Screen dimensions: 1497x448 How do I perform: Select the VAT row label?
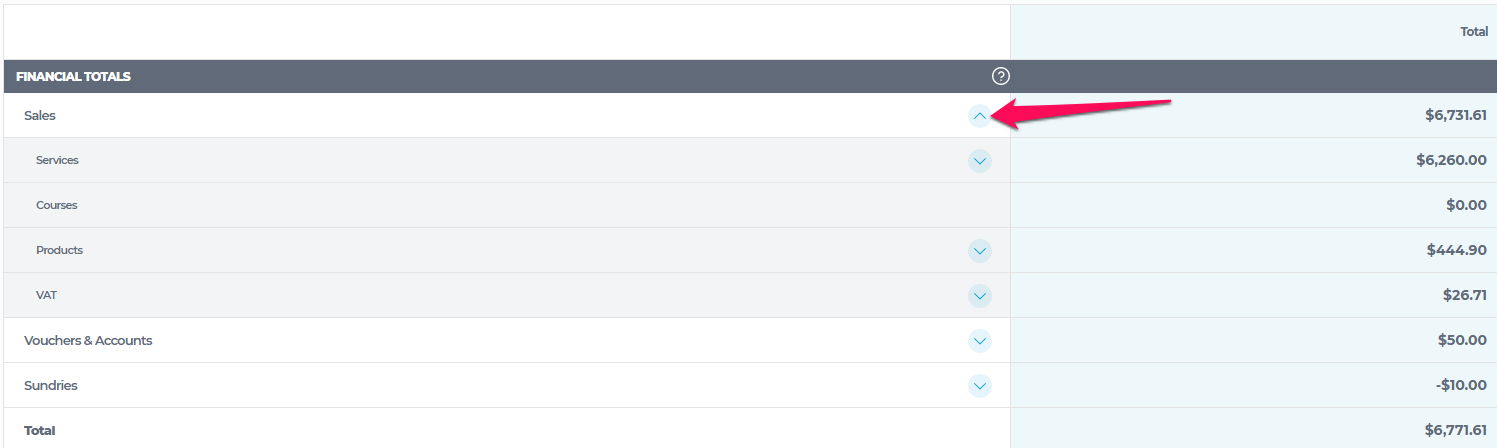(x=46, y=296)
